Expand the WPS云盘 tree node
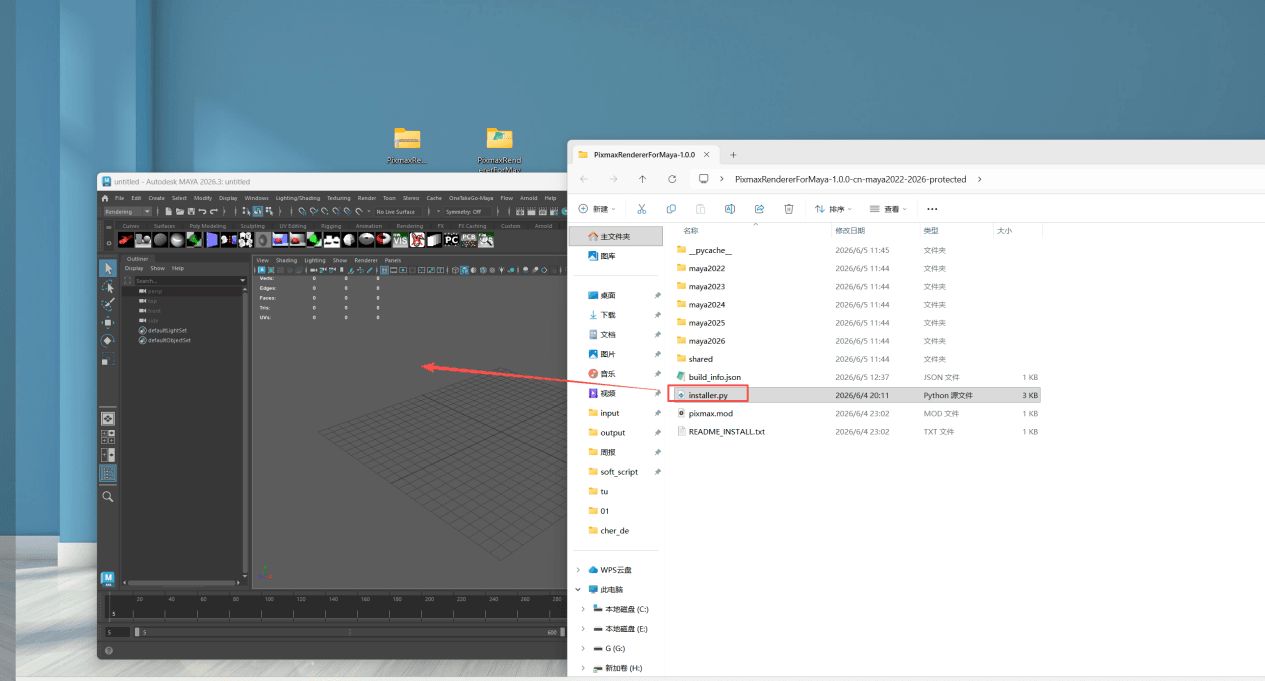The height and width of the screenshot is (681, 1265). [578, 570]
